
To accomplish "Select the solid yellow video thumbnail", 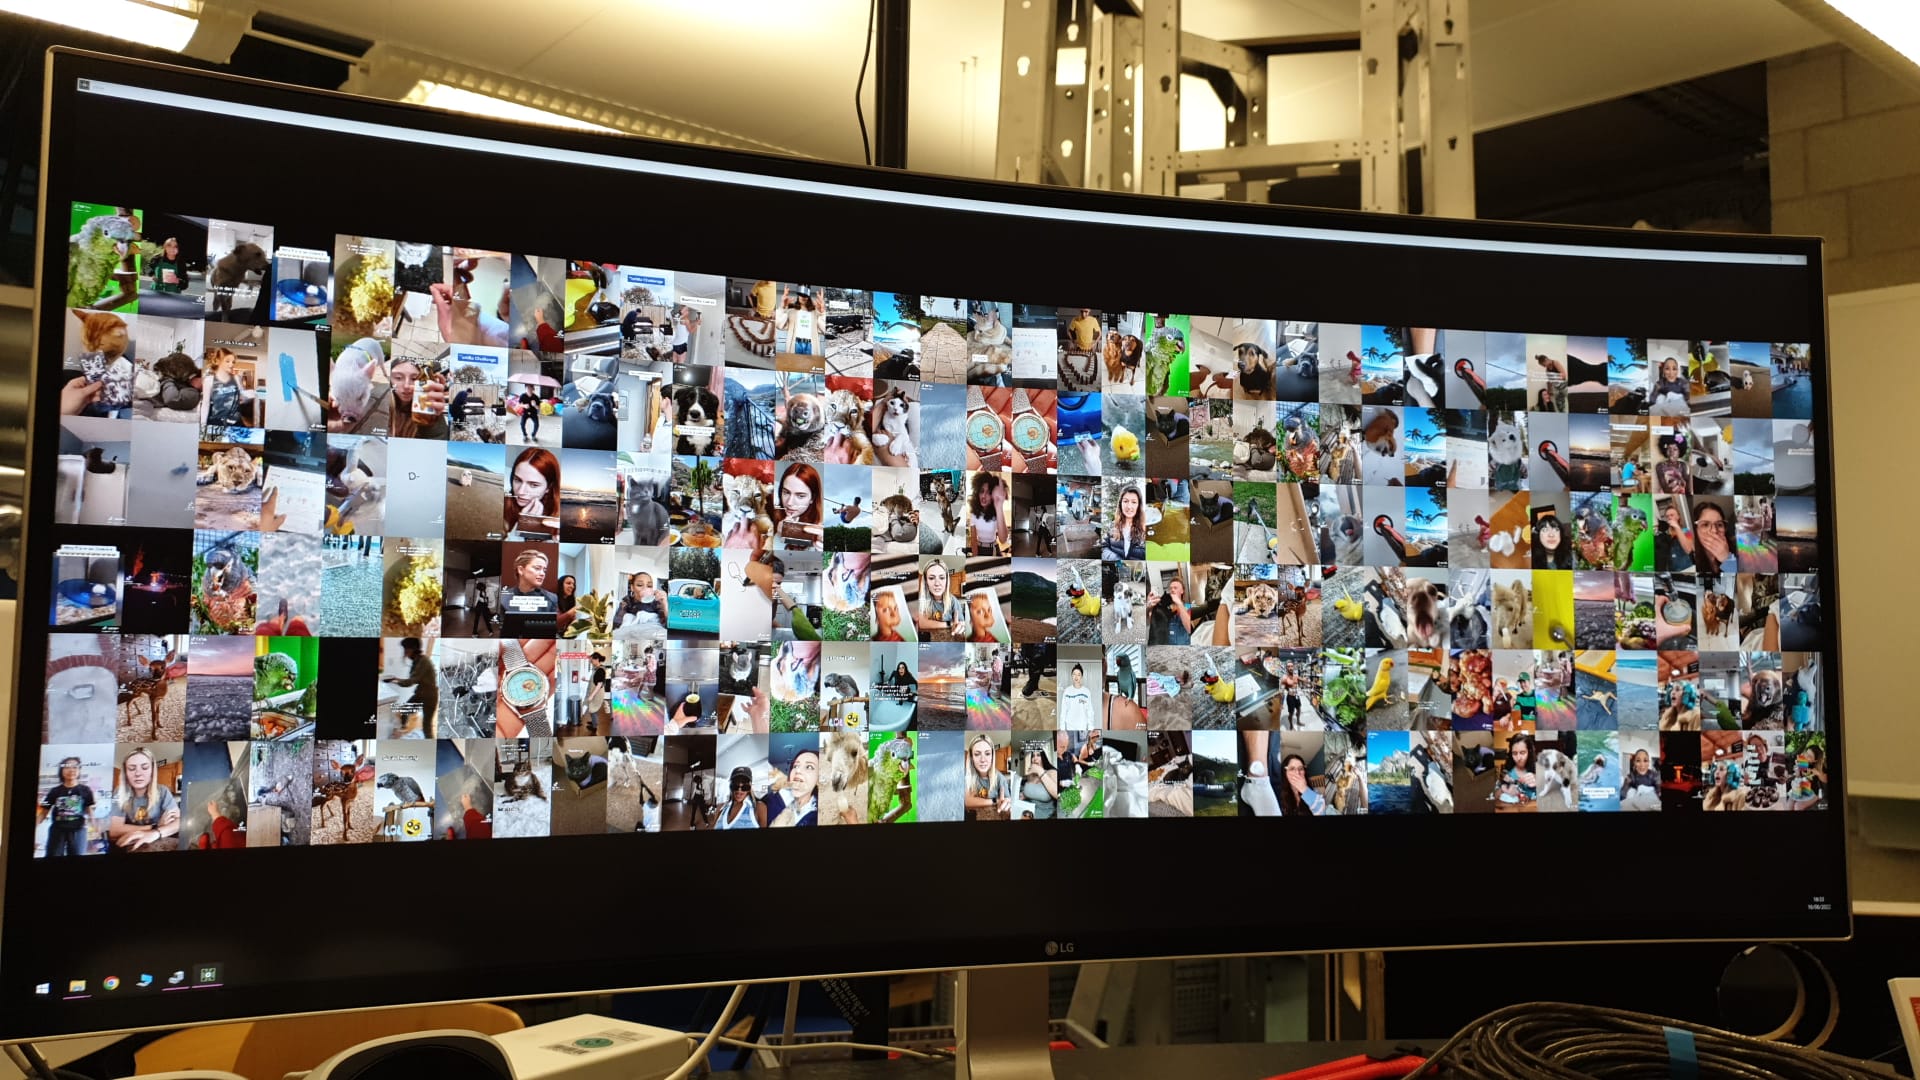I will tap(1552, 609).
